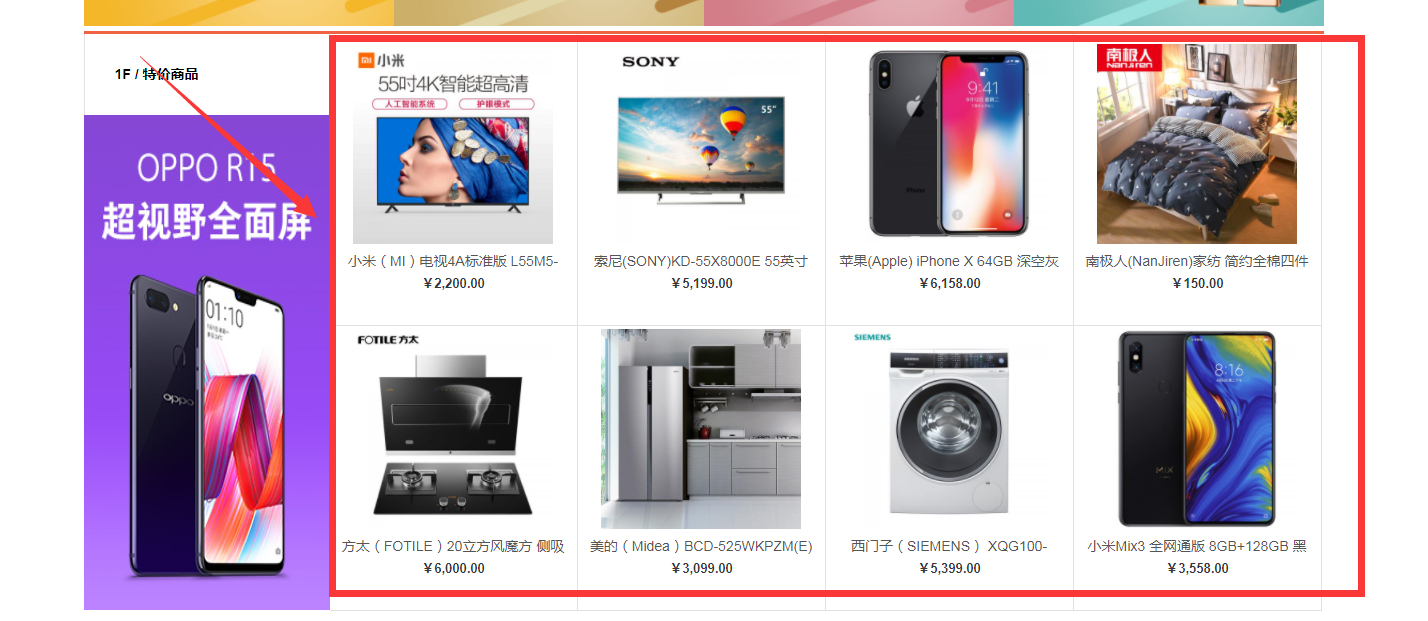
Task: Click the 索尼(SONY)KD-55X8000E product title
Action: [701, 261]
